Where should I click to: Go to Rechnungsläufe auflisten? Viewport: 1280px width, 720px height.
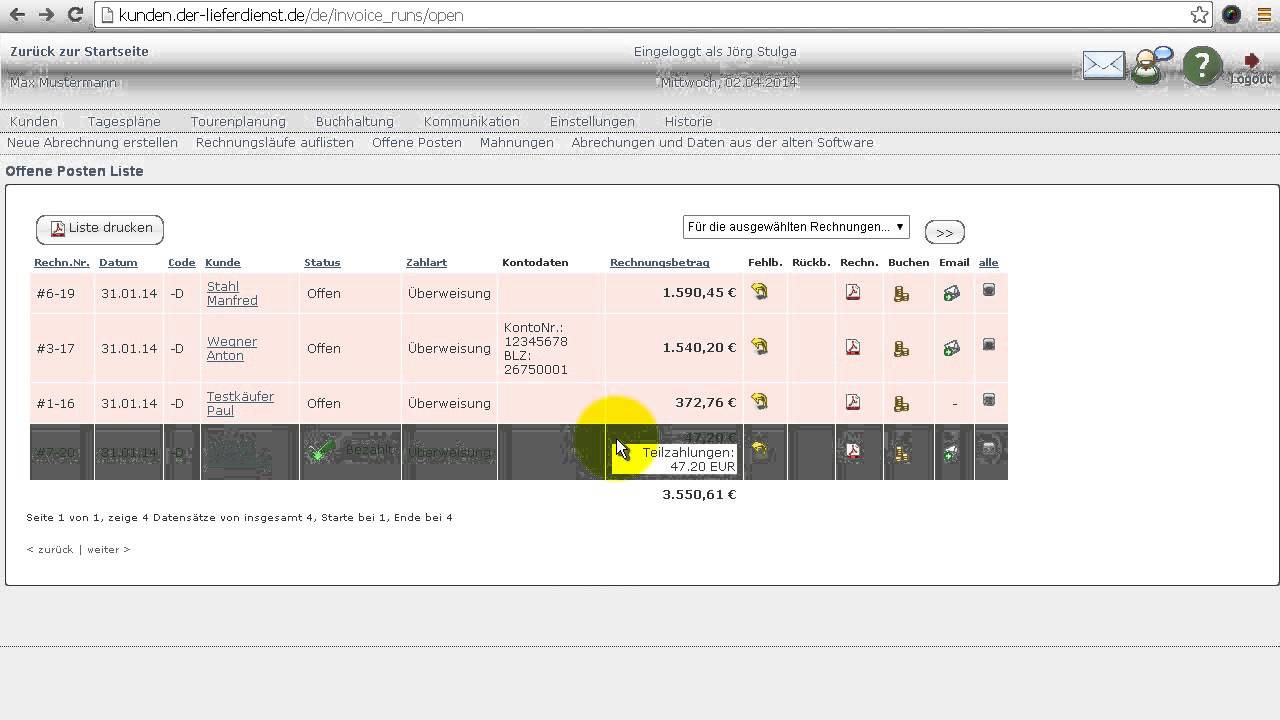pyautogui.click(x=275, y=142)
